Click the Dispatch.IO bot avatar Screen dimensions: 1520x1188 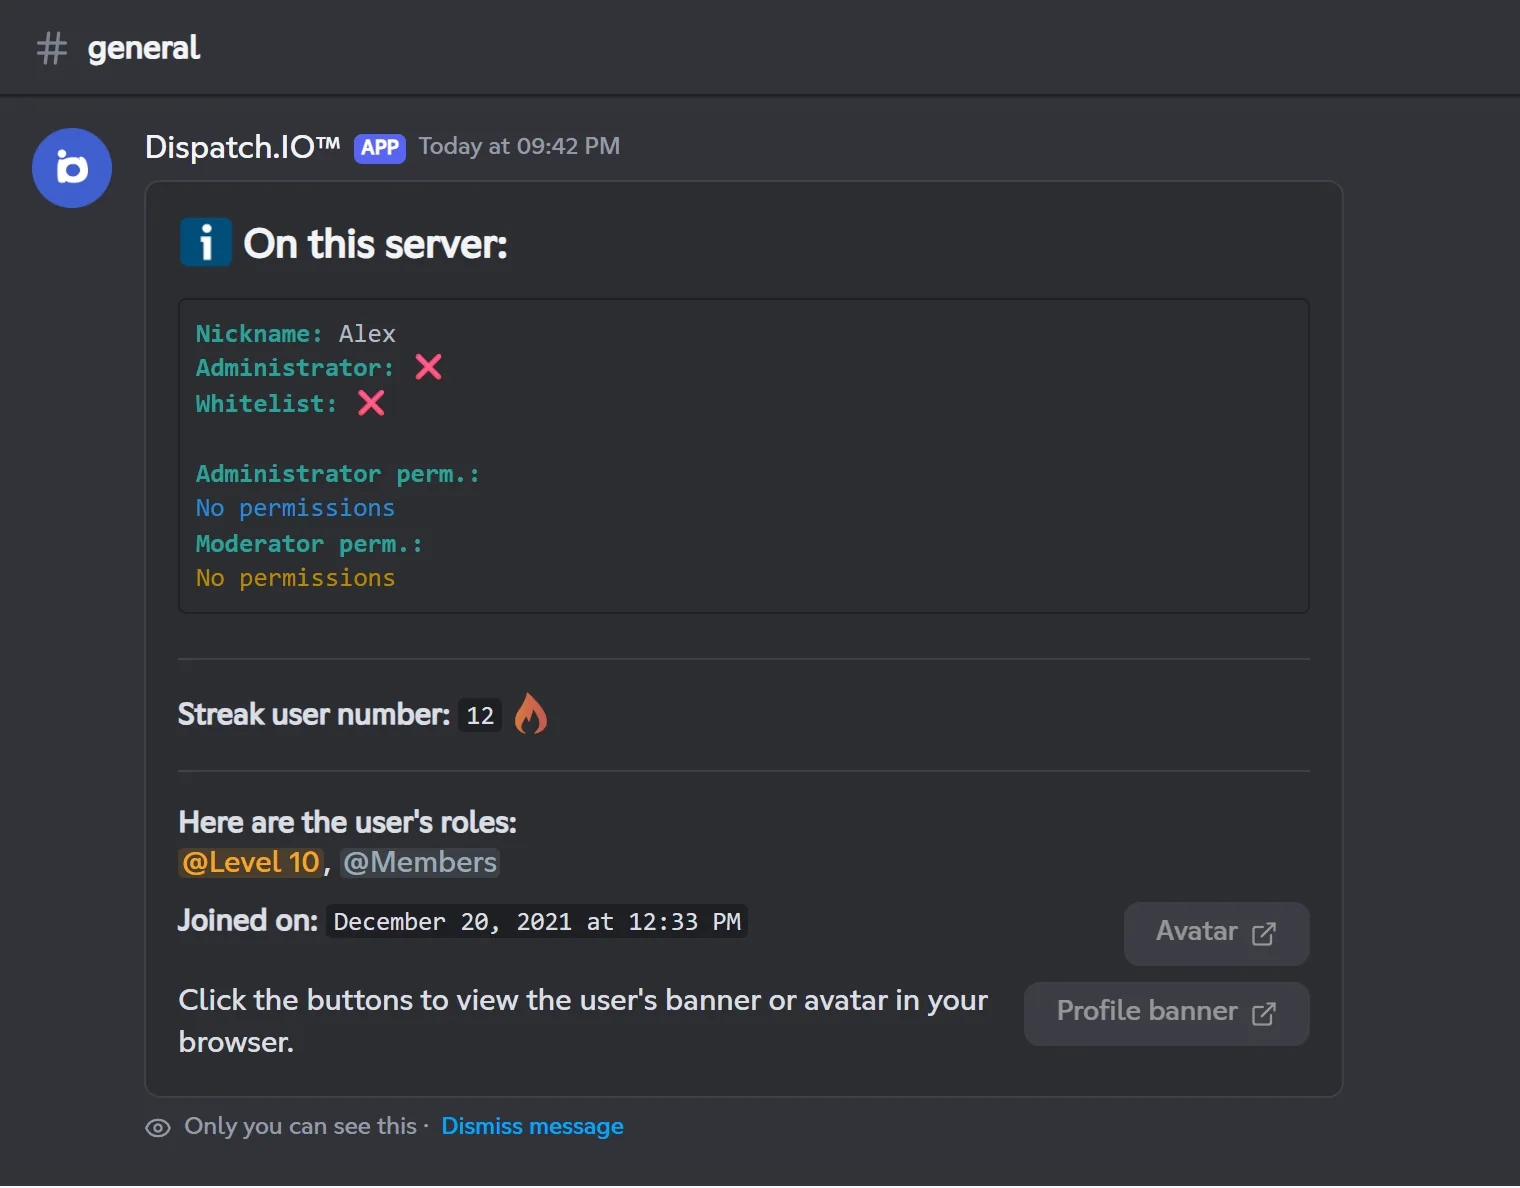click(72, 168)
